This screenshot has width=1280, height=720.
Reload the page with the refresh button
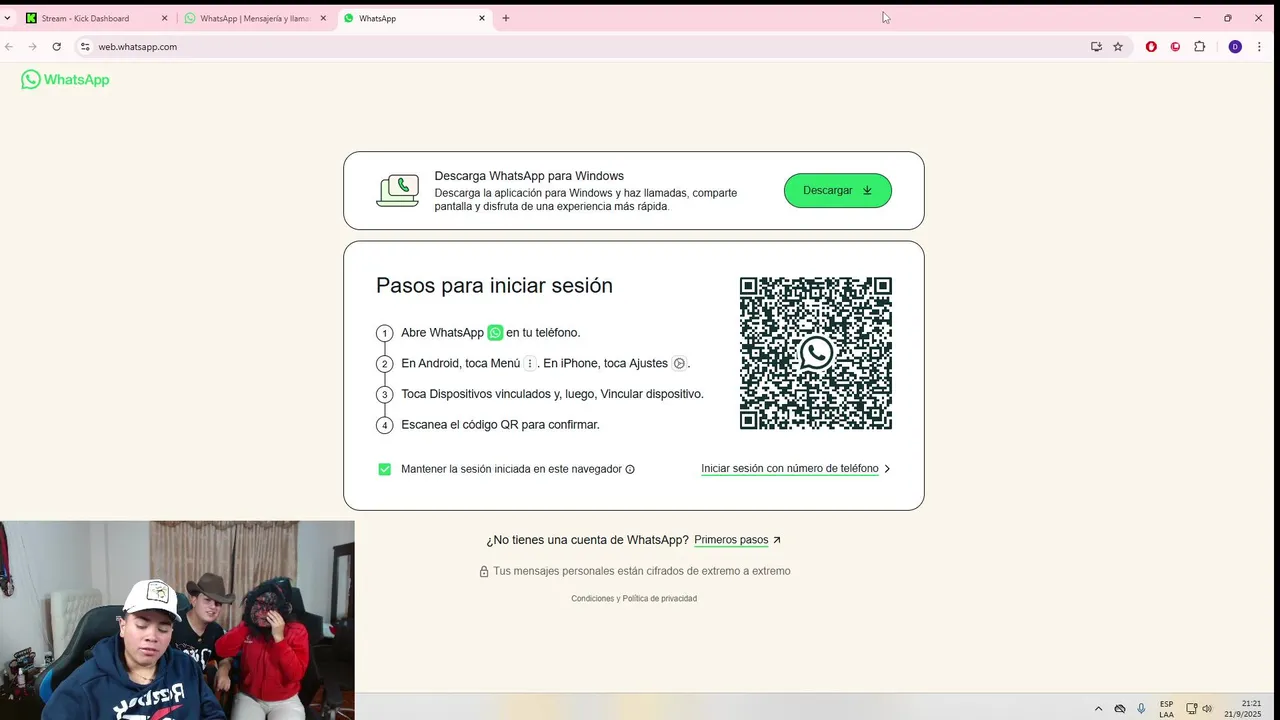click(56, 47)
